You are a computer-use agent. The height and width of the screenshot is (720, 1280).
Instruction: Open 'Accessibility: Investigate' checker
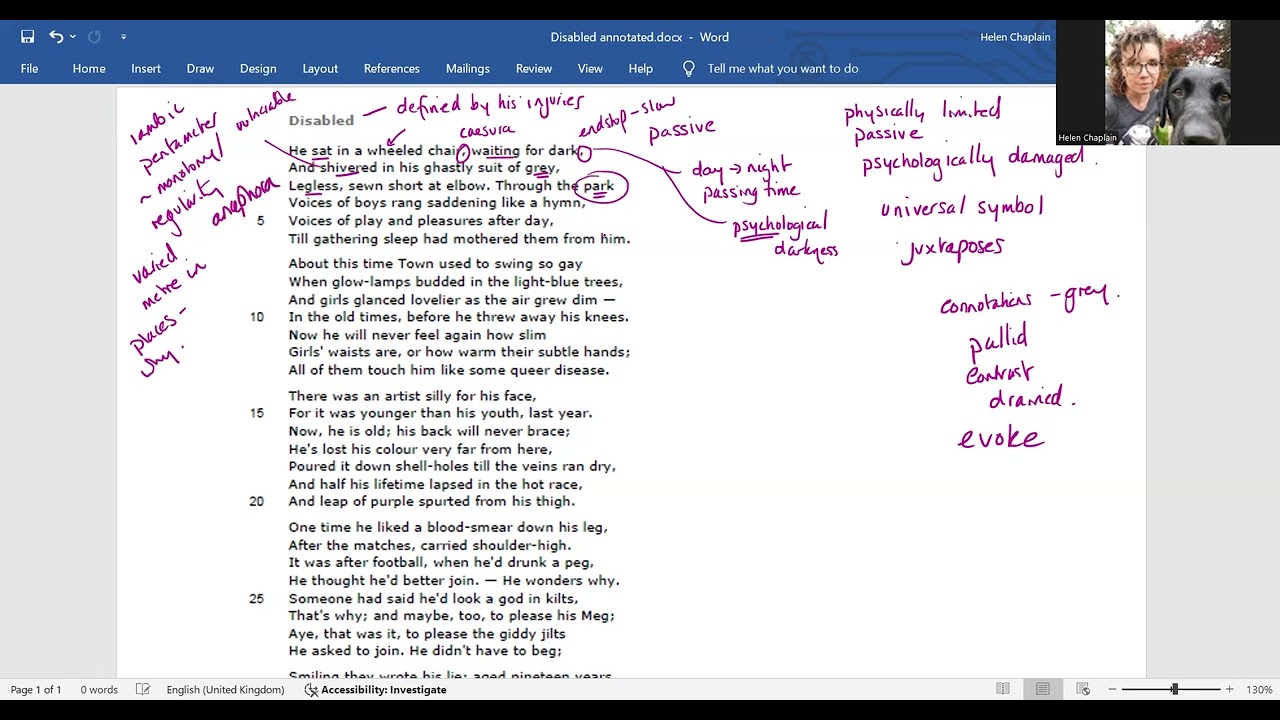click(x=375, y=690)
